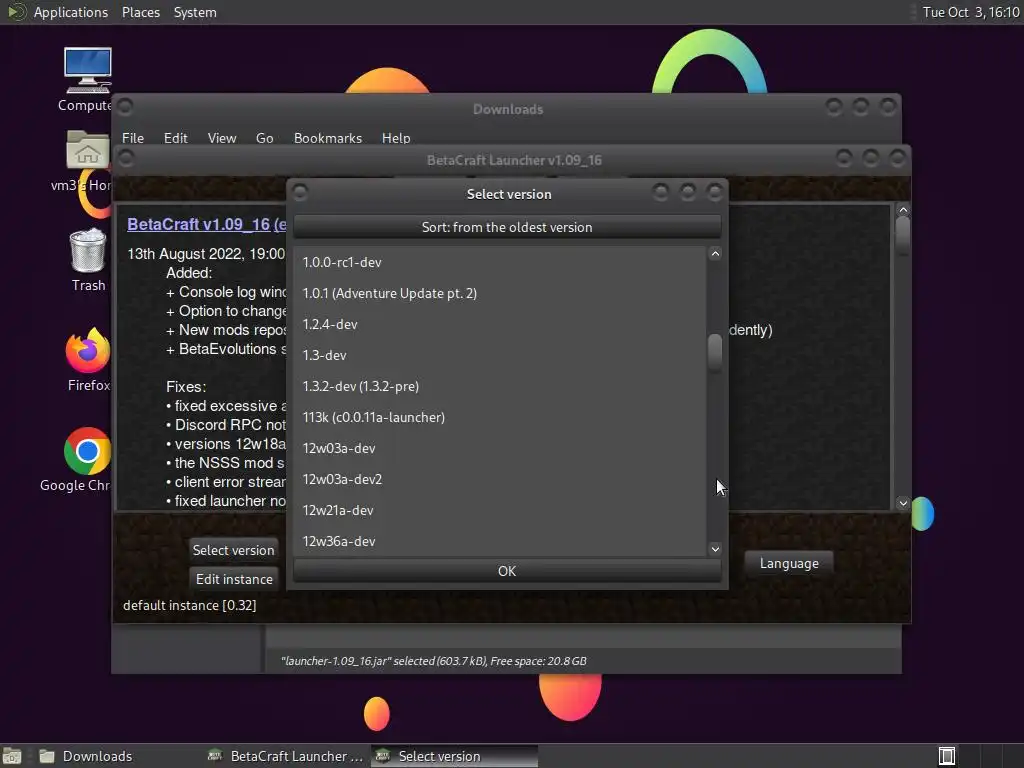Open the Language button in launcher

(x=789, y=563)
